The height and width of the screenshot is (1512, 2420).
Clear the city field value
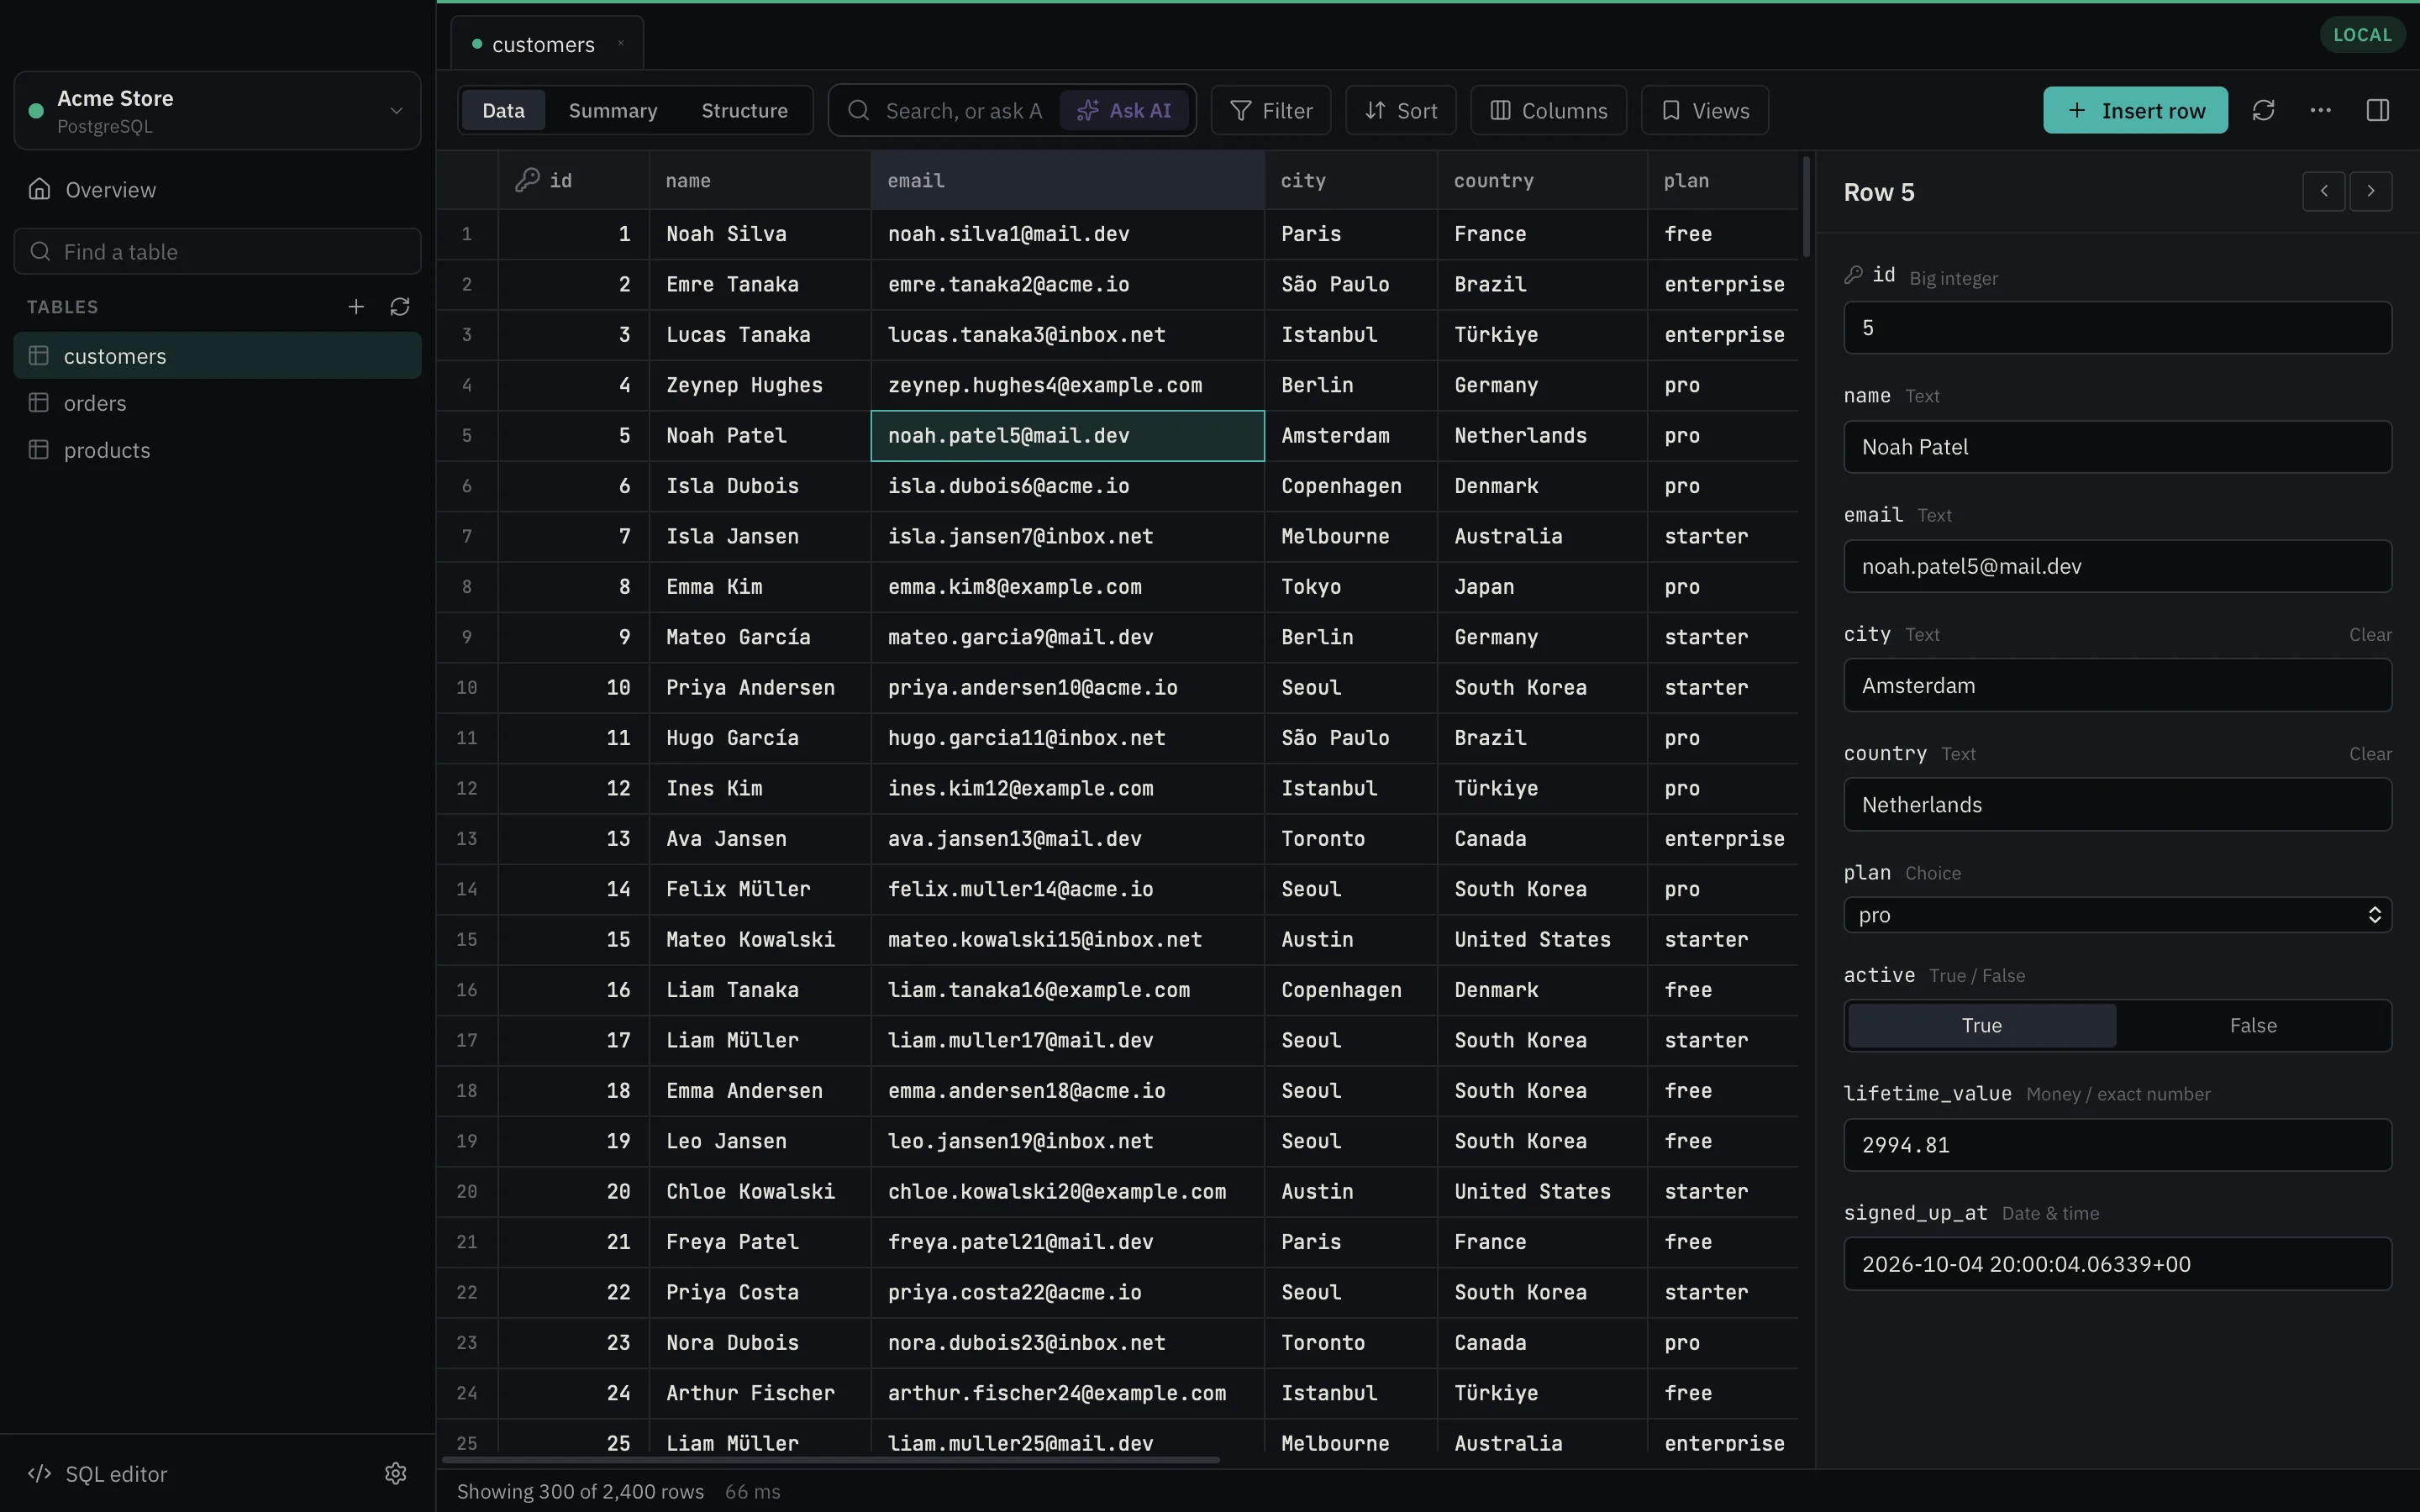2370,635
